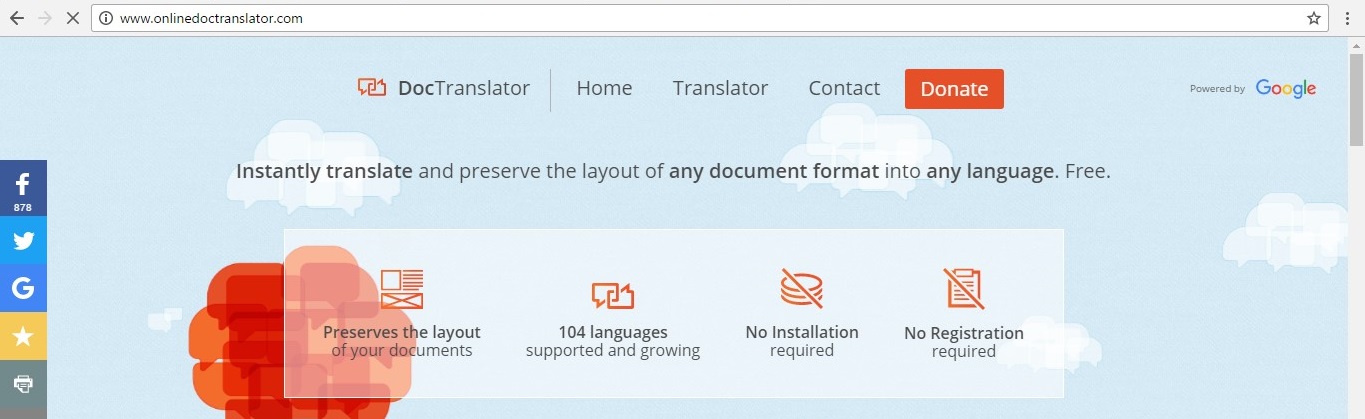Click the No Installation crossed-disk icon
This screenshot has height=419, width=1365.
tap(802, 289)
